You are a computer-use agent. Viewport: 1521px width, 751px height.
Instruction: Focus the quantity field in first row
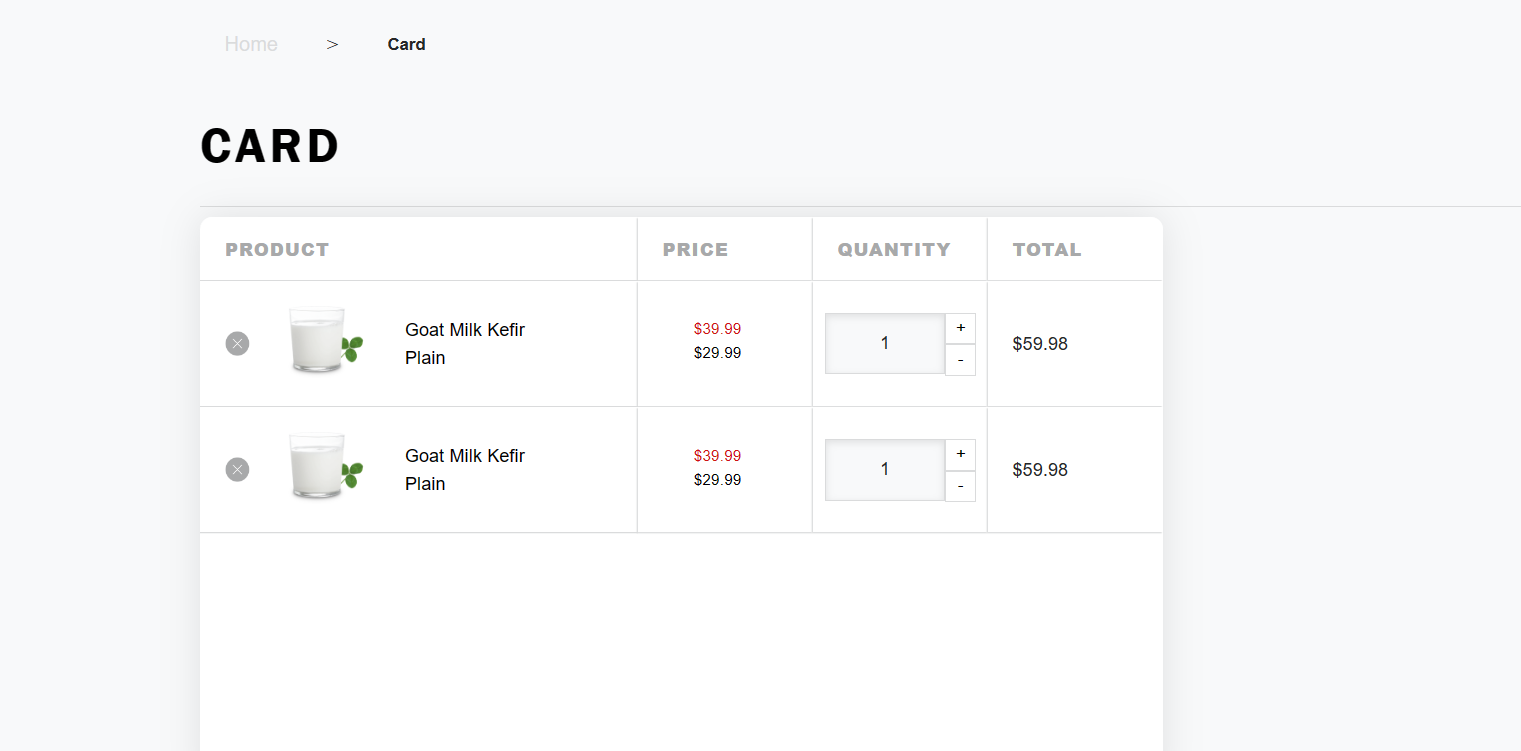point(884,344)
